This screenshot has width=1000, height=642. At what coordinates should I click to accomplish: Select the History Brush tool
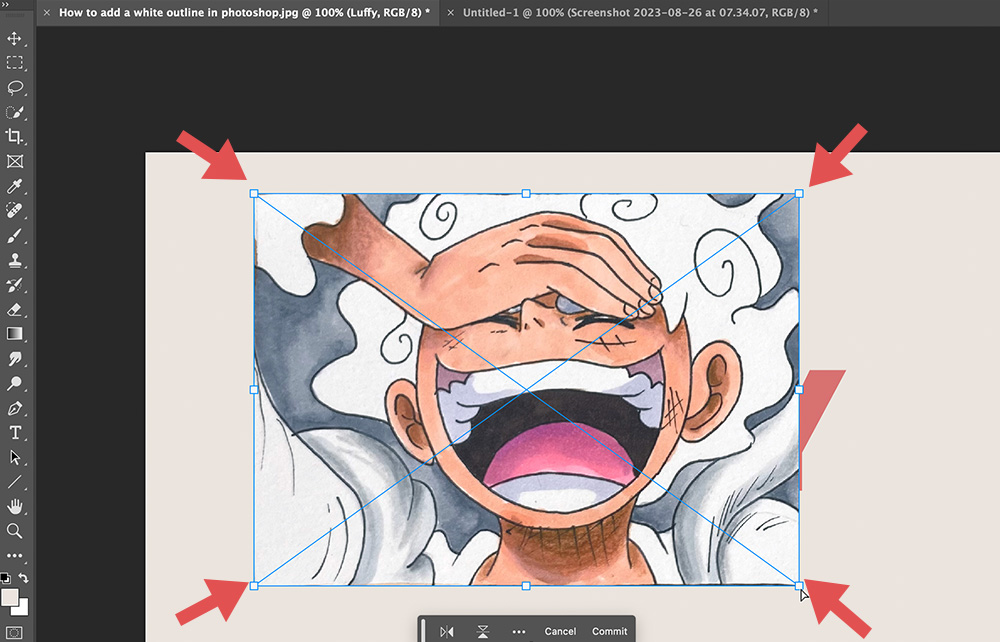point(14,285)
